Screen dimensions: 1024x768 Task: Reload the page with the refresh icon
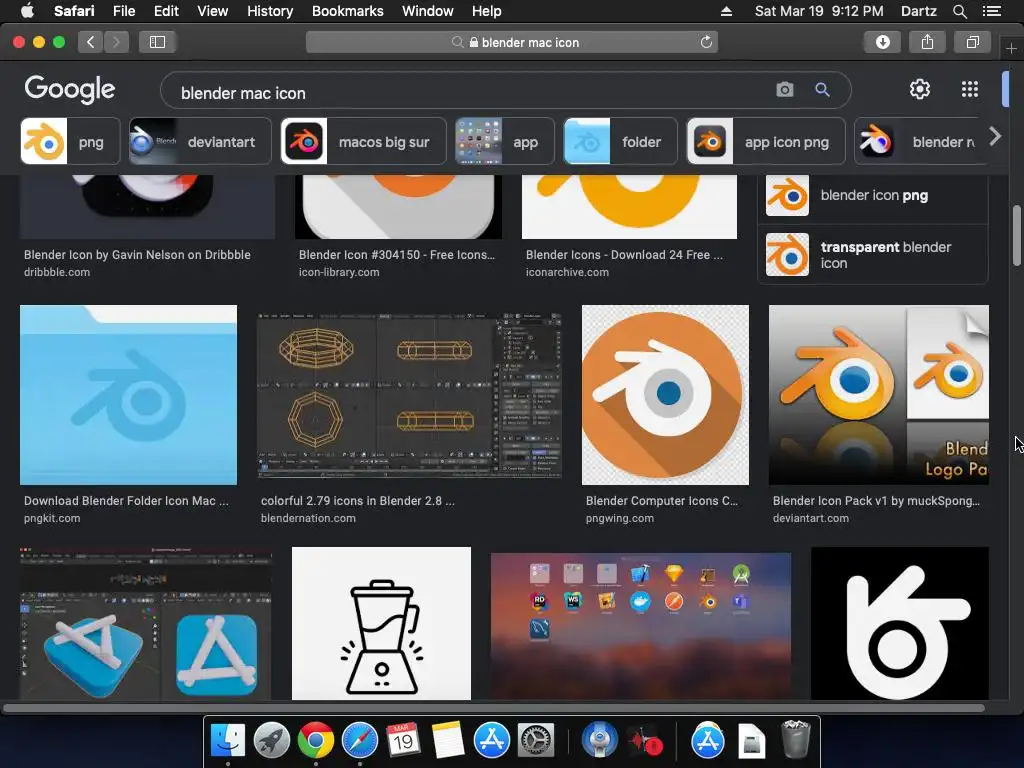coord(706,42)
